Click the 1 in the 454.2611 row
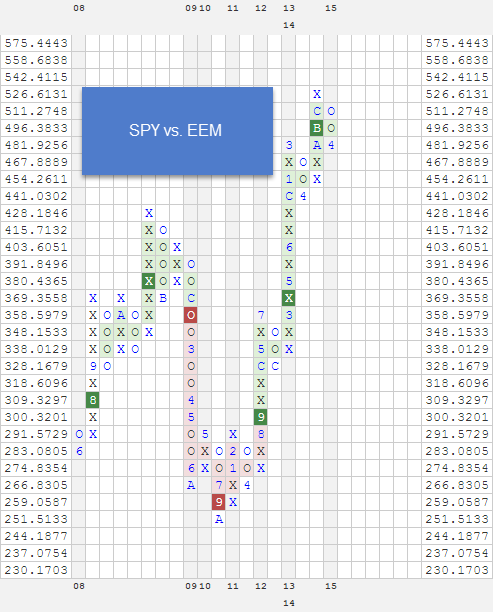This screenshot has width=494, height=612. [x=289, y=179]
